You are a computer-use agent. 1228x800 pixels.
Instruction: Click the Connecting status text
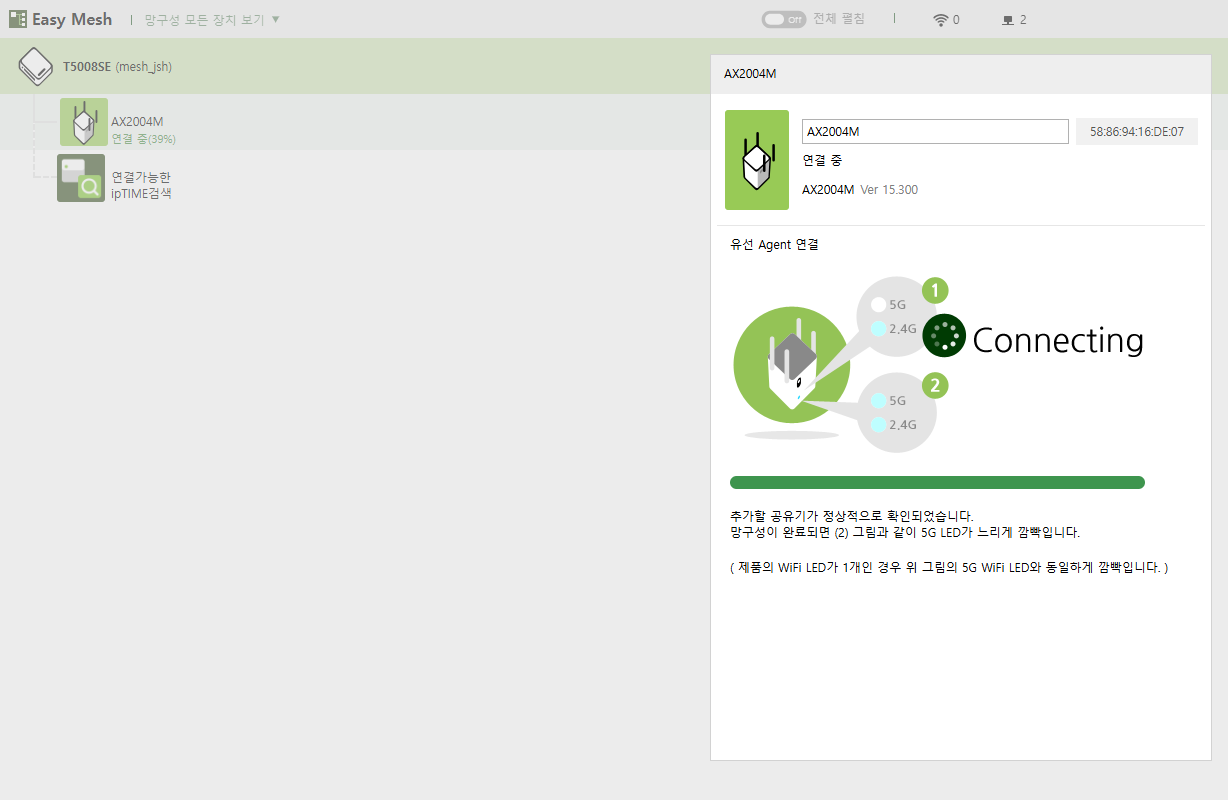(x=1058, y=340)
